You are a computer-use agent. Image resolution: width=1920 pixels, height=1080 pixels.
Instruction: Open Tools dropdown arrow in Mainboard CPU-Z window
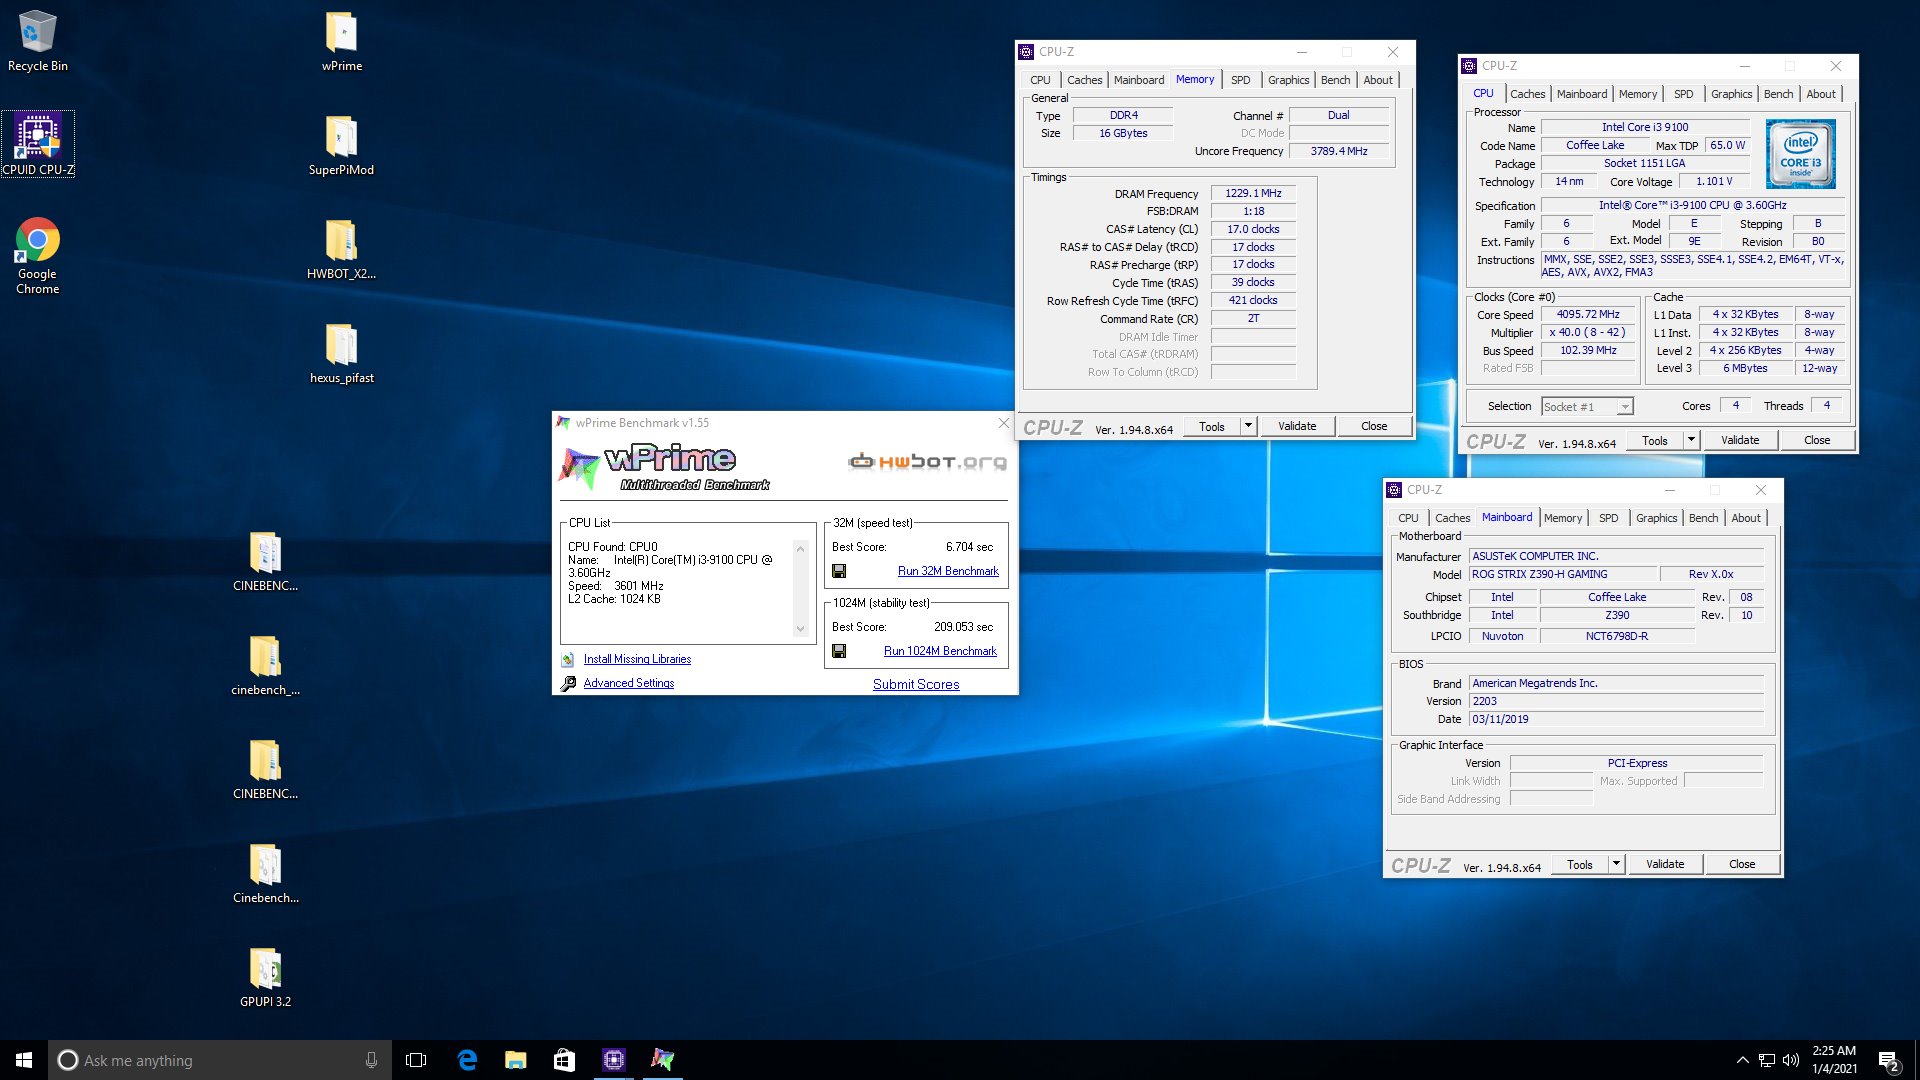pyautogui.click(x=1616, y=864)
